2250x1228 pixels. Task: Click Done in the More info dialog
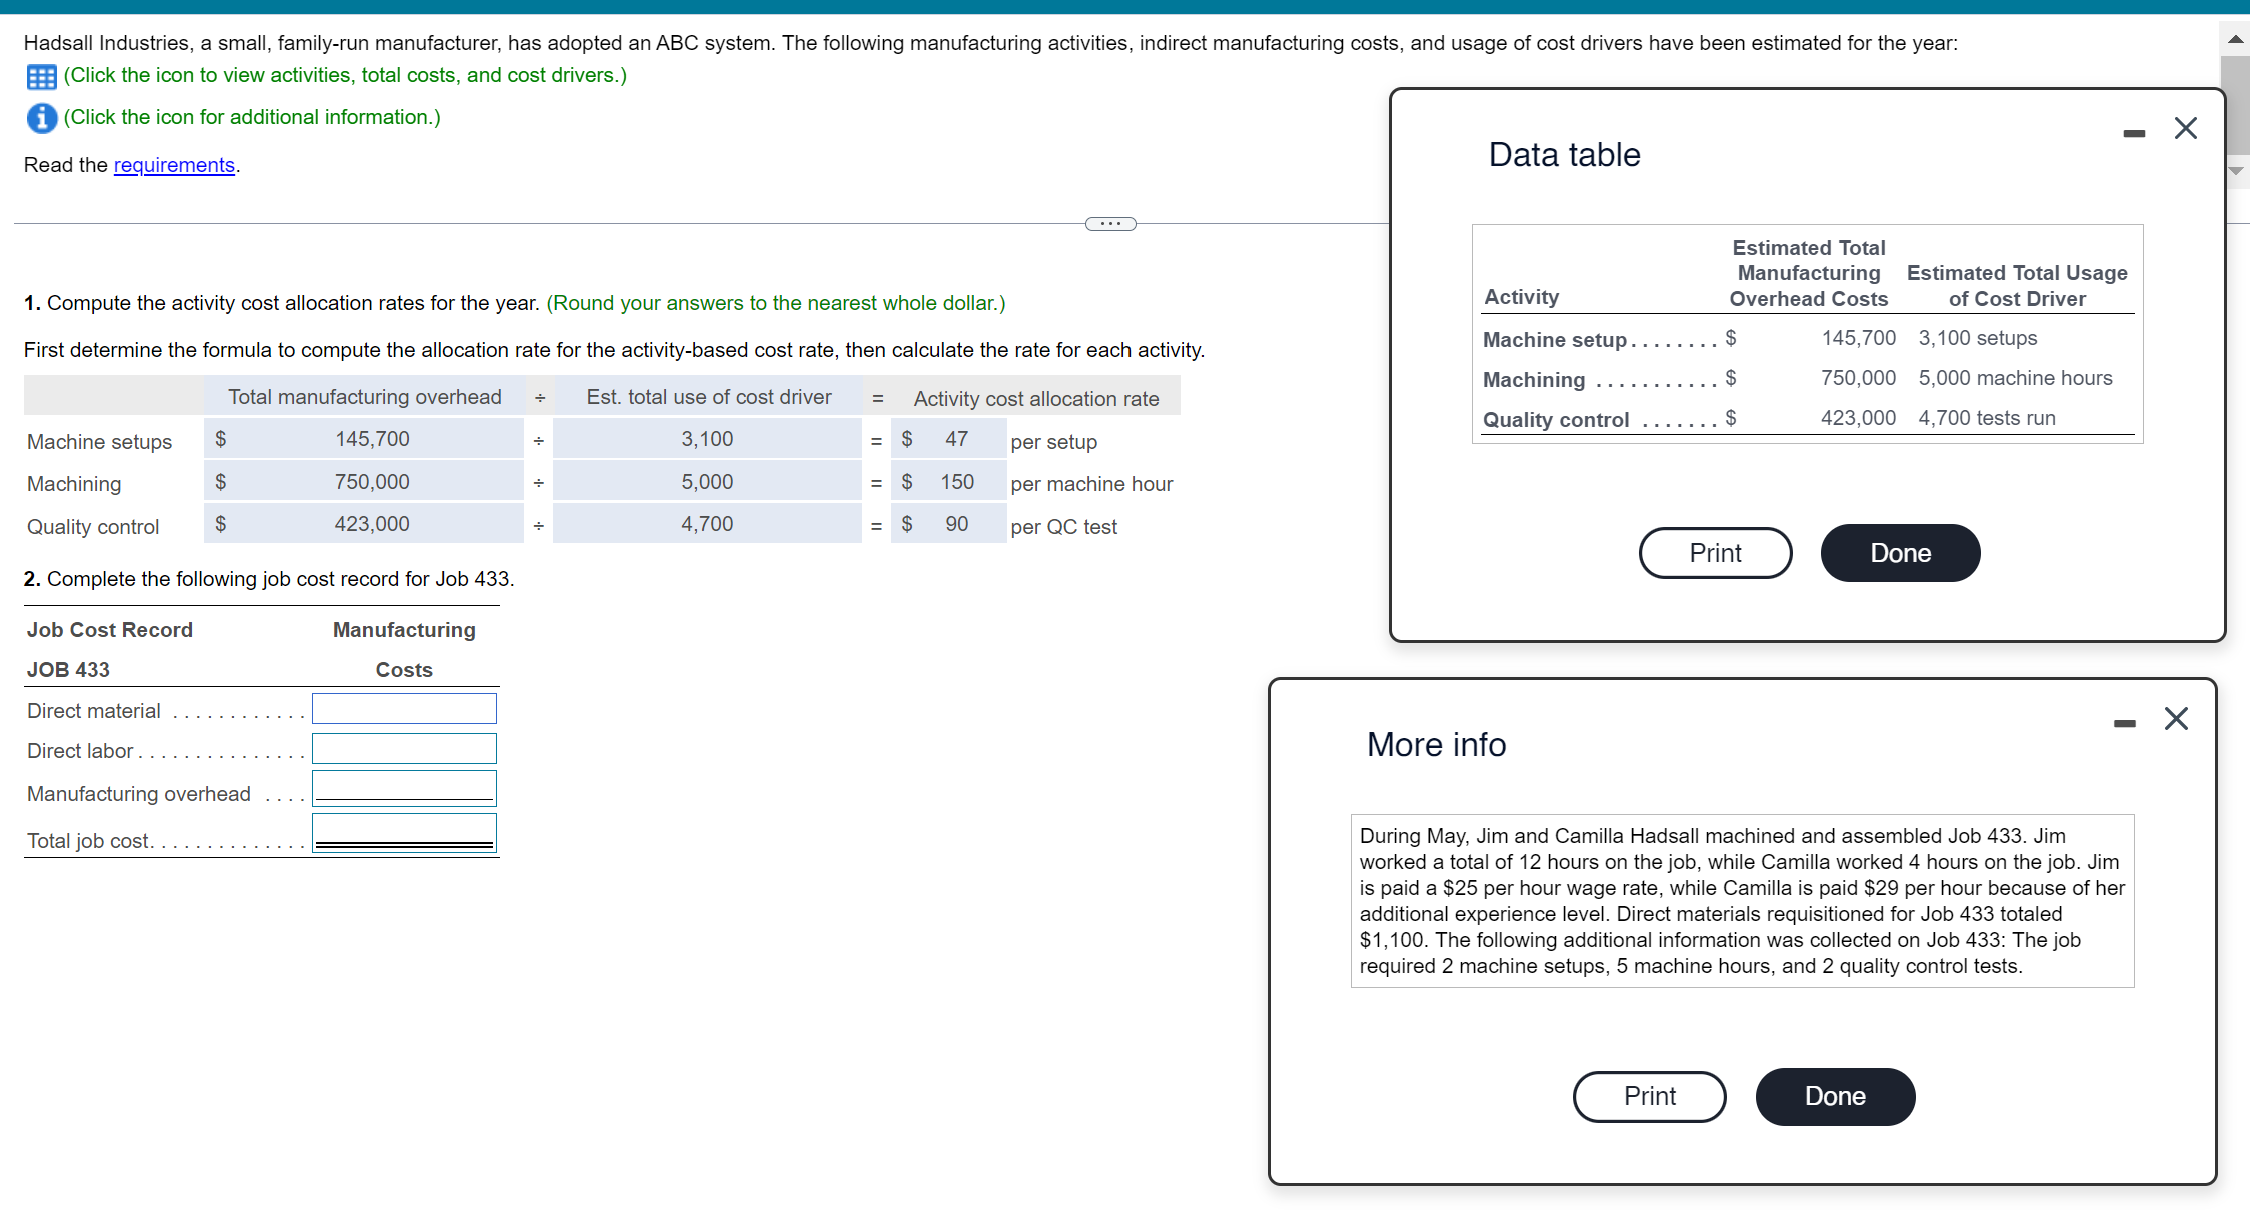click(x=1835, y=1096)
